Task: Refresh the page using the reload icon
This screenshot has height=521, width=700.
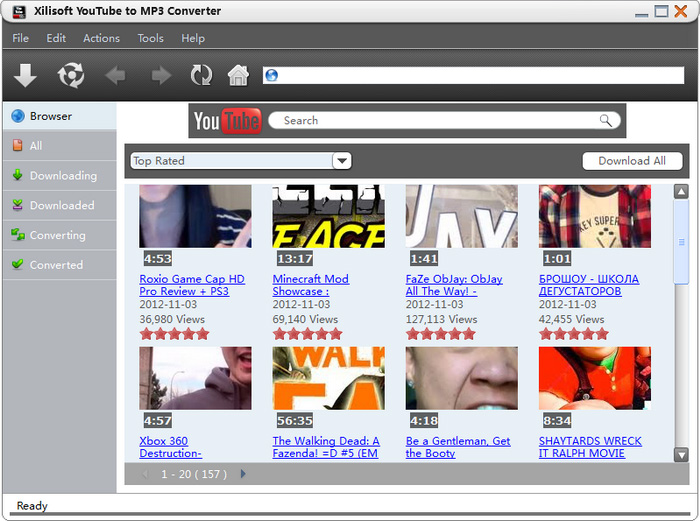Action: click(201, 75)
